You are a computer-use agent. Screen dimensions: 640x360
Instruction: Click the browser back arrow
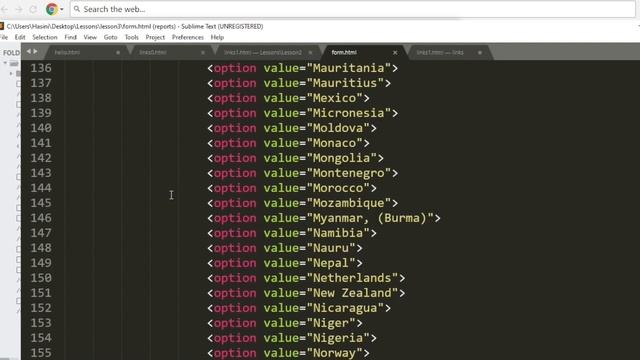pyautogui.click(x=5, y=9)
